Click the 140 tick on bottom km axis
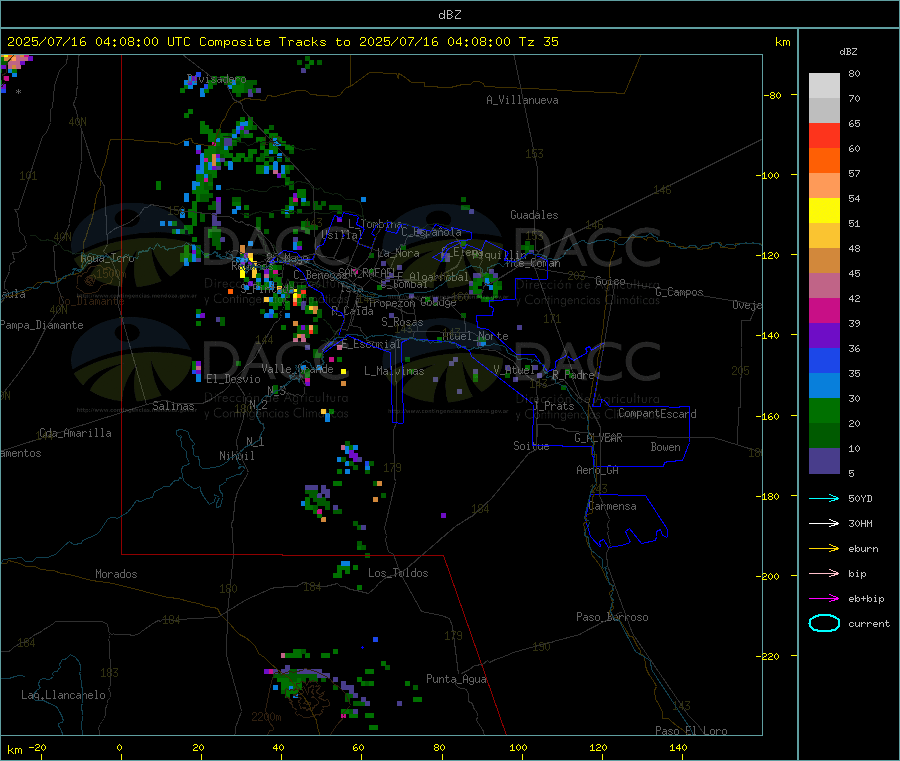The width and height of the screenshot is (900, 761). tap(678, 747)
